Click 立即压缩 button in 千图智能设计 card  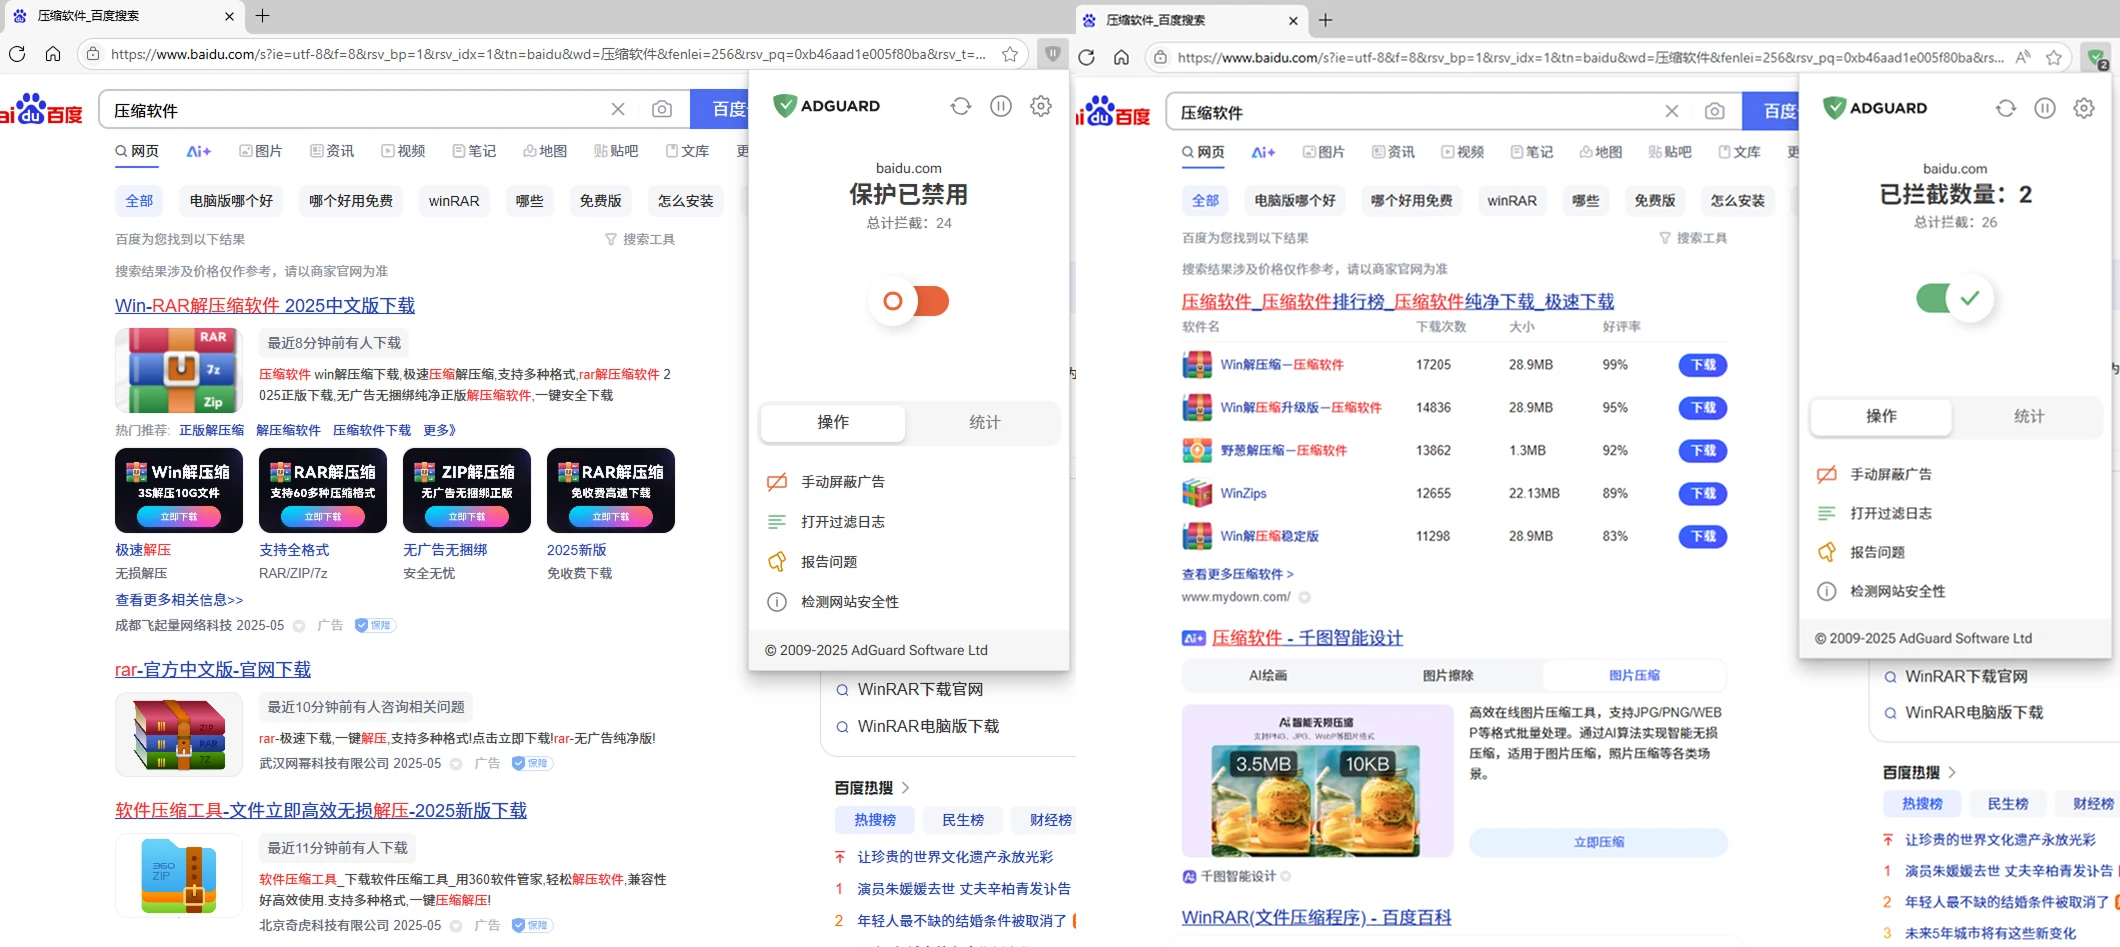click(1598, 842)
